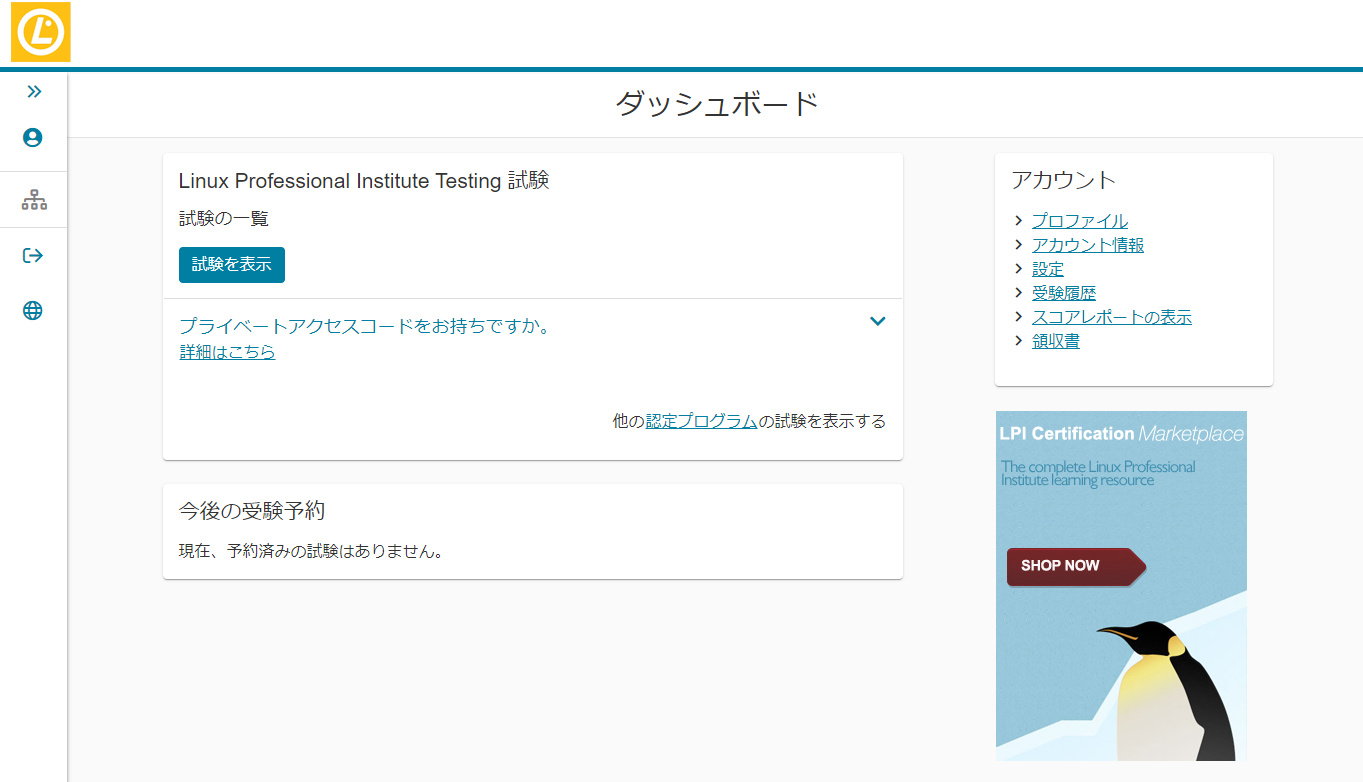
Task: Click the LPI Certification Marketplace banner title
Action: 1122,433
